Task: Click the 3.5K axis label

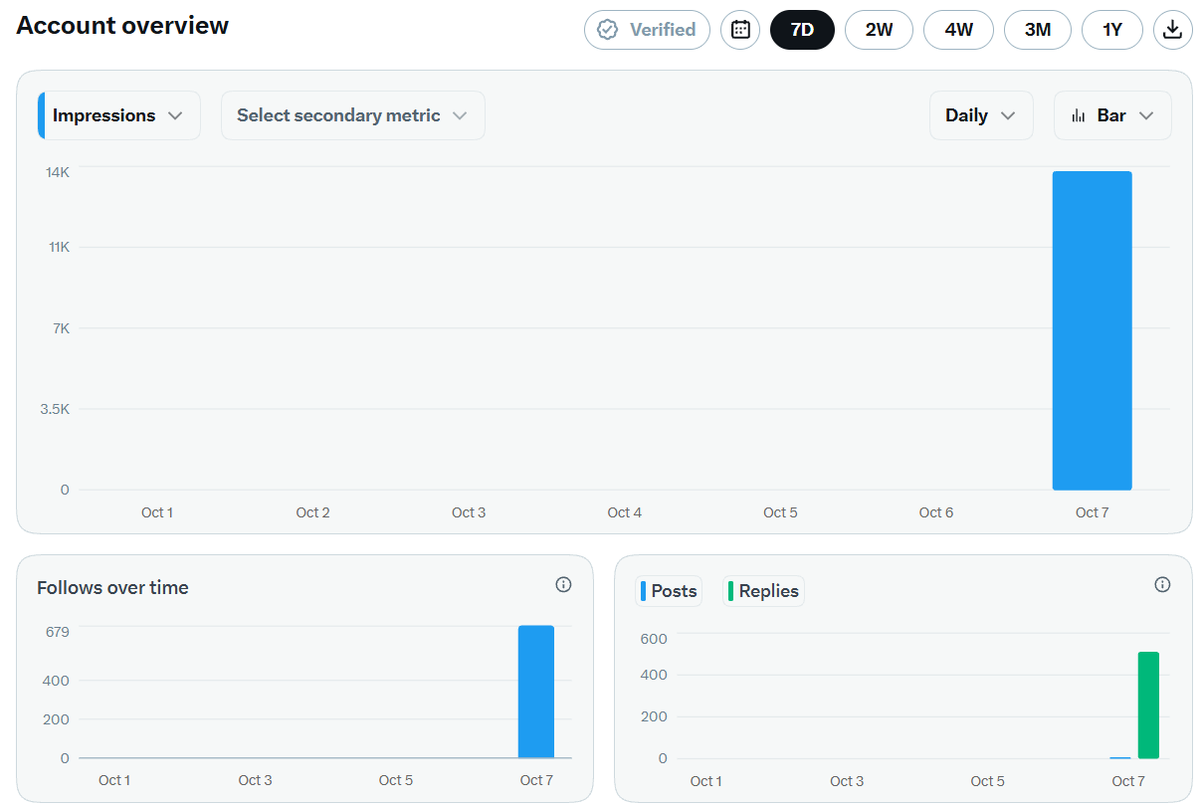Action: pyautogui.click(x=54, y=409)
